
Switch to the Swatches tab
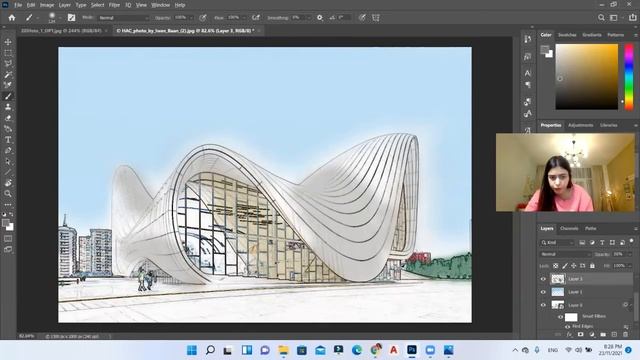(x=567, y=35)
